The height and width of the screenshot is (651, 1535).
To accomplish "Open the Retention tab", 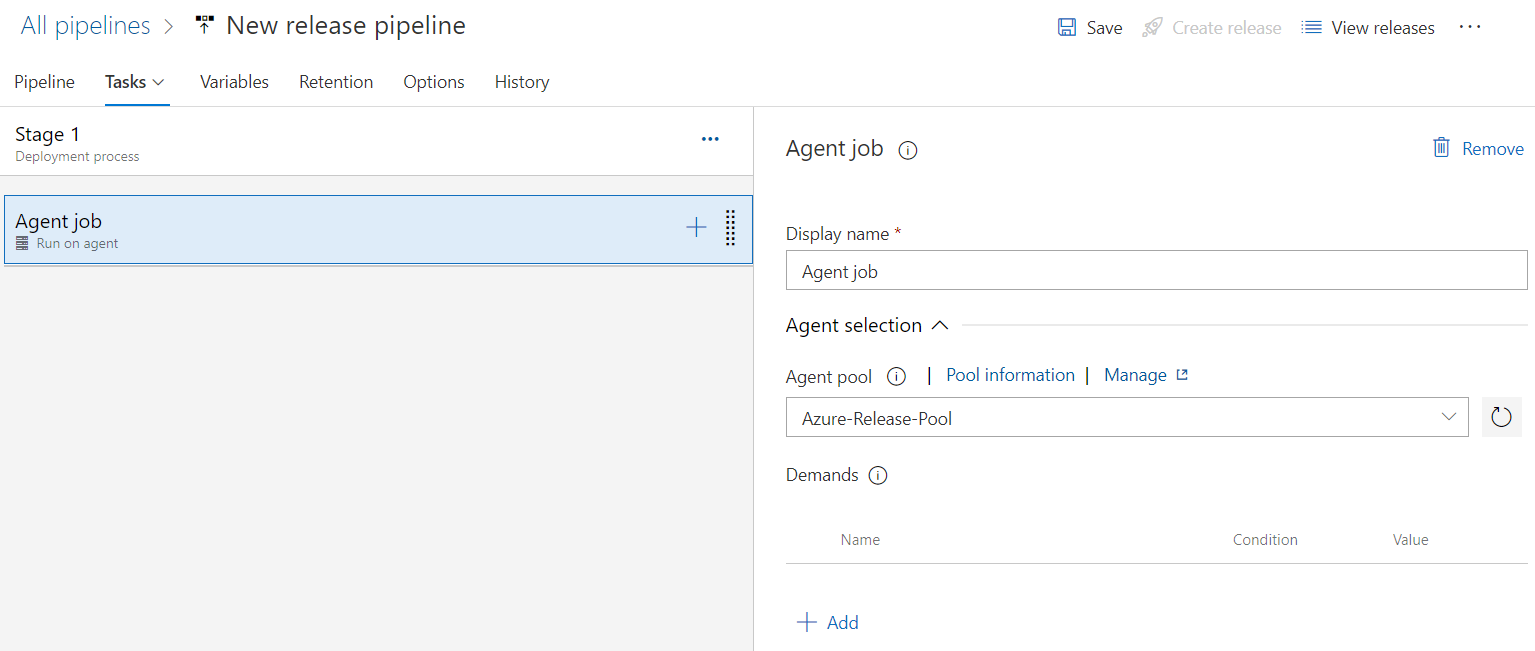I will click(336, 82).
